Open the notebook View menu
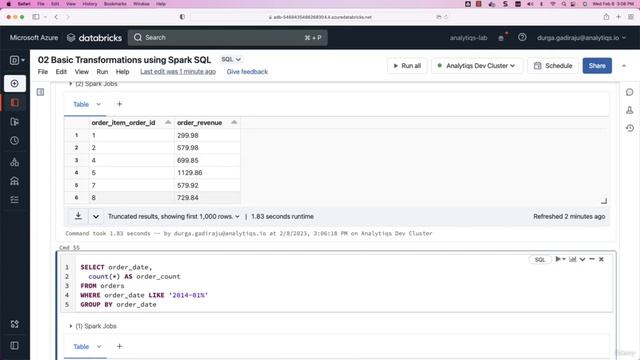The image size is (640, 360). point(82,71)
